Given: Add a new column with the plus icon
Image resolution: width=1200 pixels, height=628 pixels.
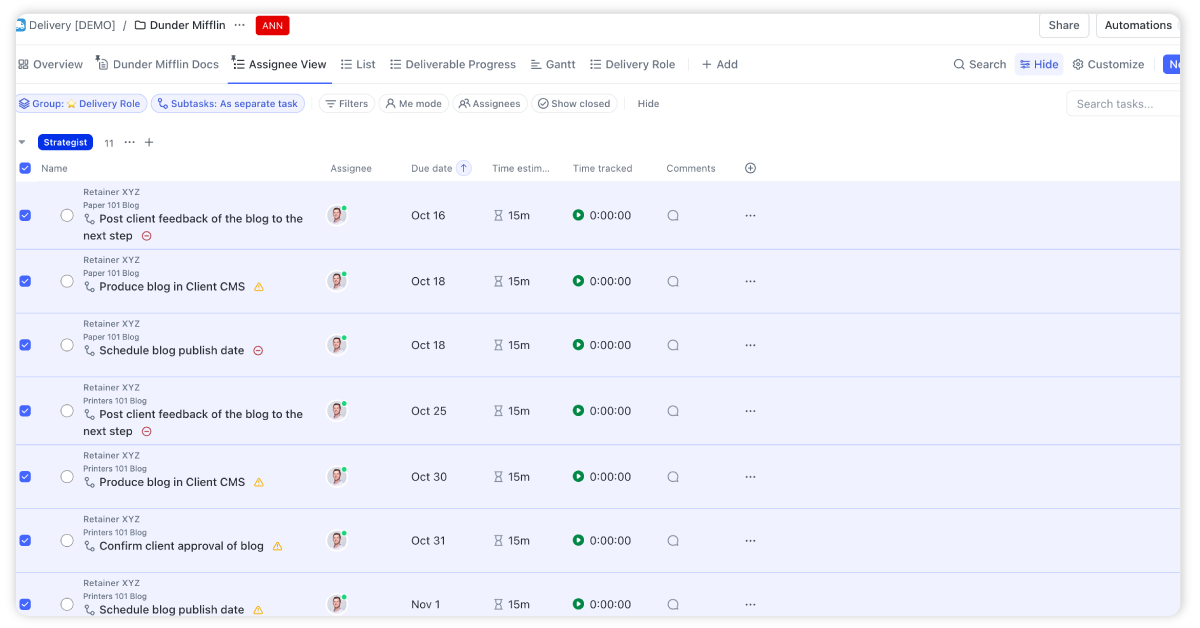Looking at the screenshot, I should tap(750, 168).
